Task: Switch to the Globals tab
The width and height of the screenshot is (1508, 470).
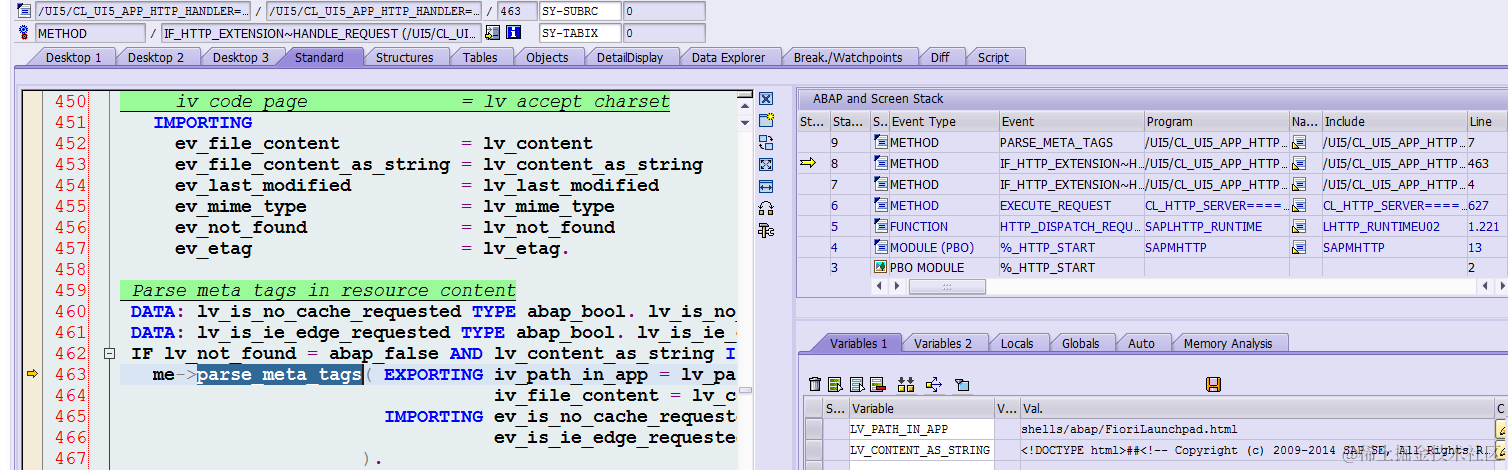Action: click(x=1080, y=343)
